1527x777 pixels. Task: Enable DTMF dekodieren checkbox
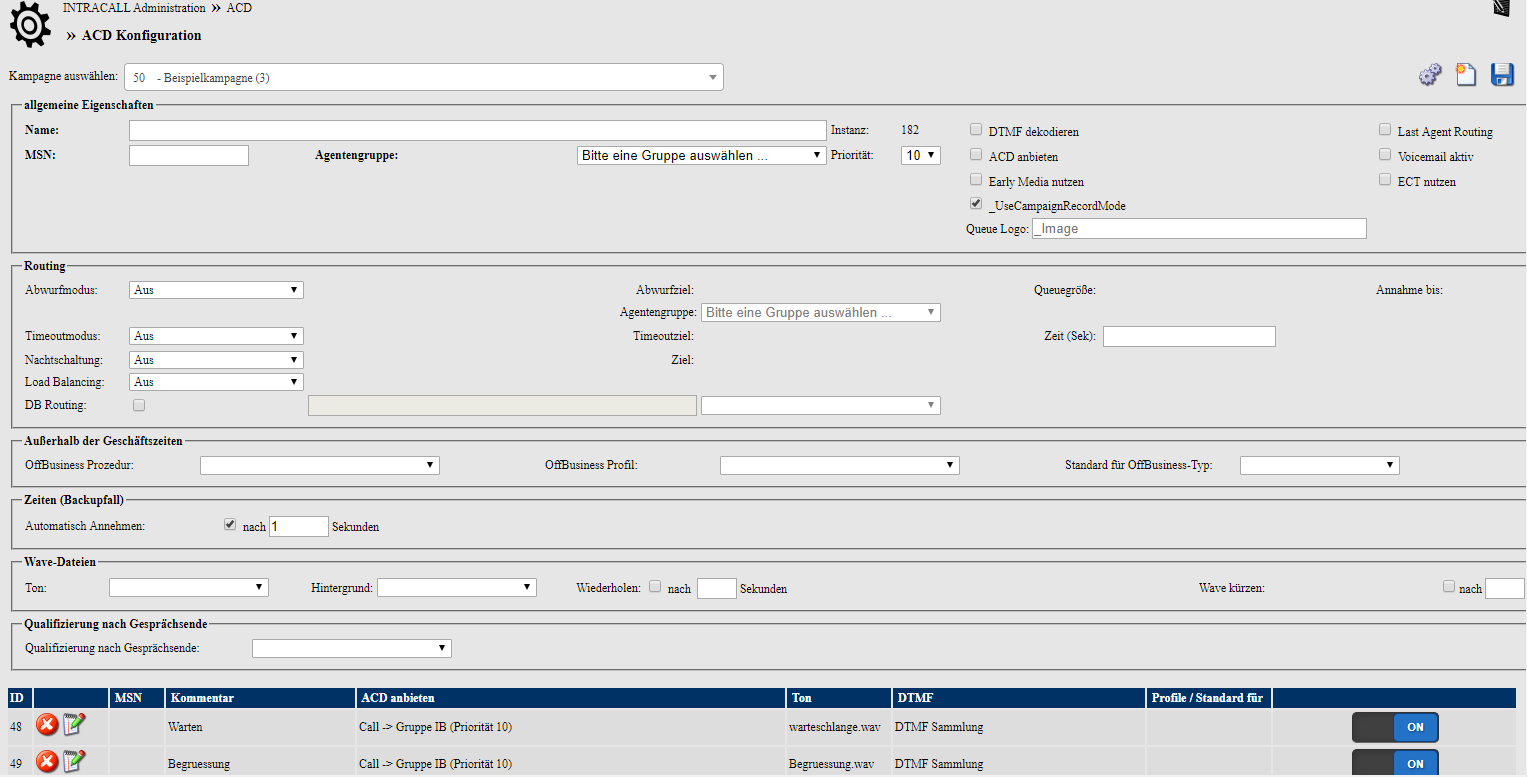coord(976,130)
